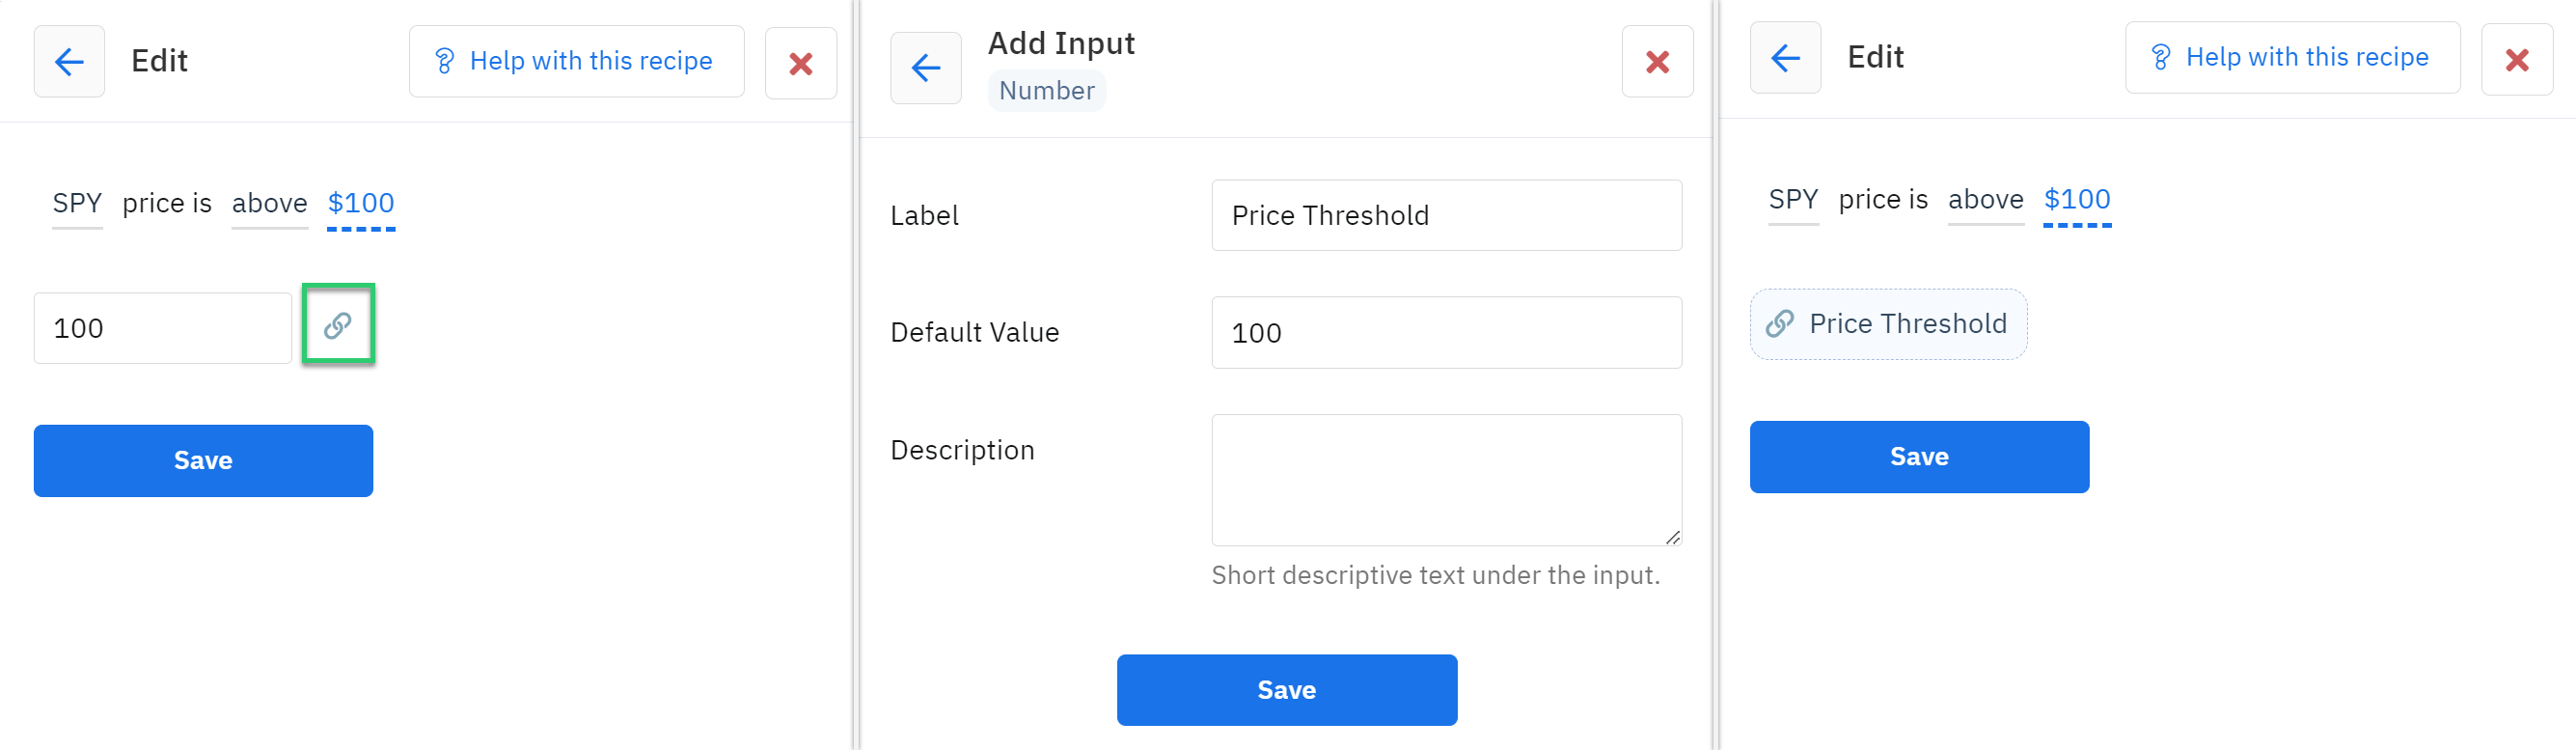2576x750 pixels.
Task: Open Help with this recipe in right panel
Action: coord(2292,58)
